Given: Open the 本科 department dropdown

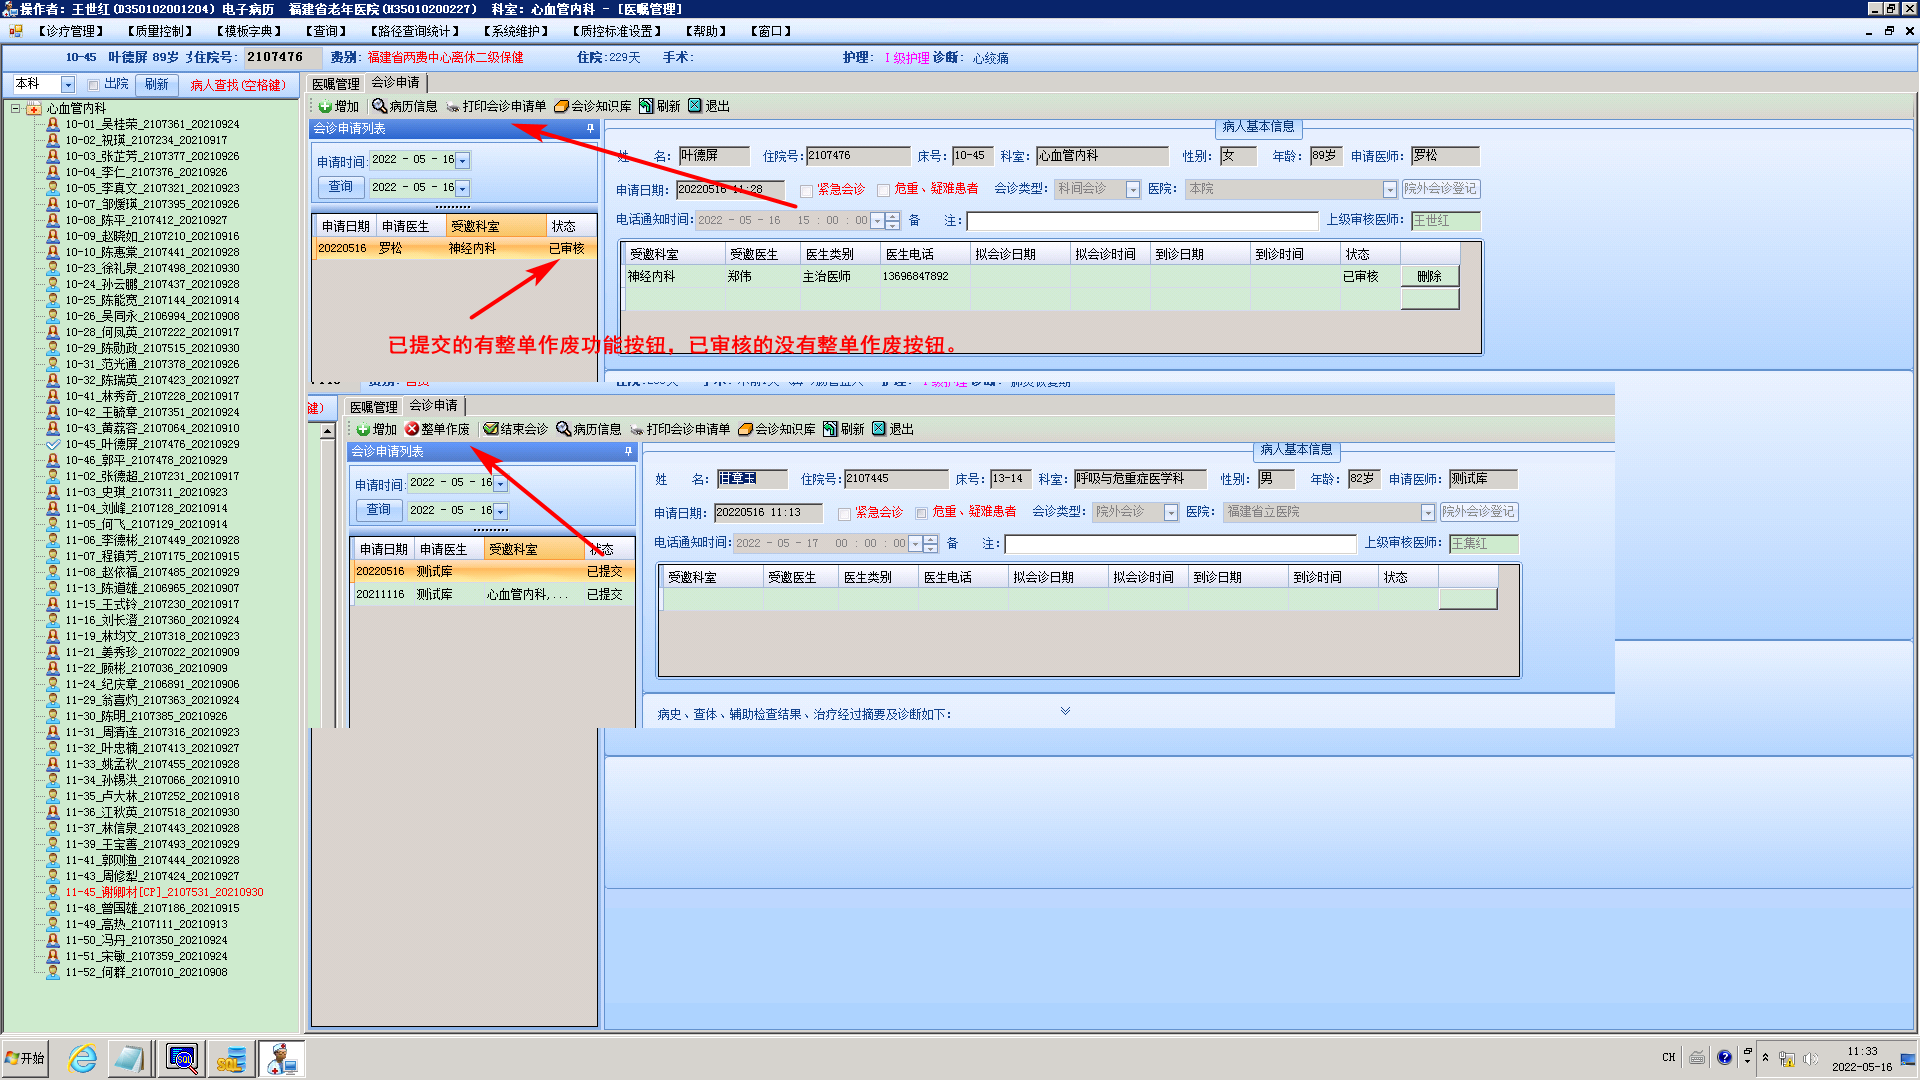Looking at the screenshot, I should pyautogui.click(x=68, y=85).
